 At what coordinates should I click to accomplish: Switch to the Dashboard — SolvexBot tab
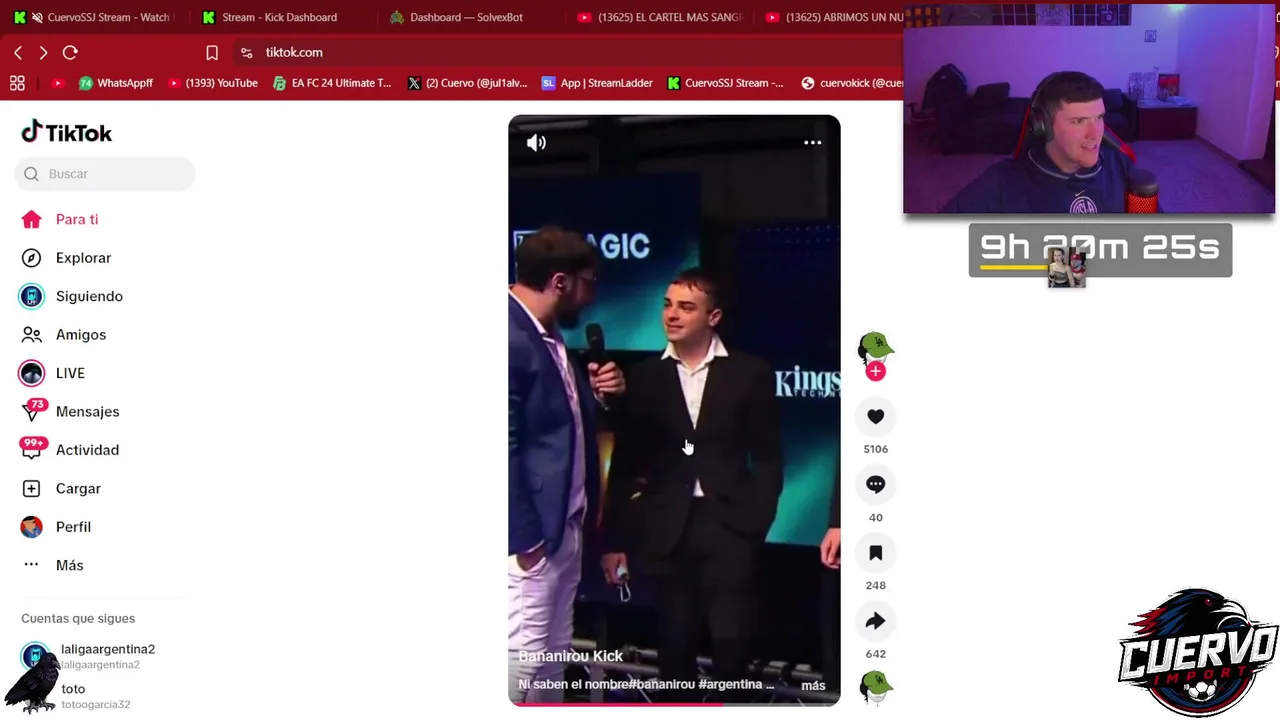[x=466, y=17]
